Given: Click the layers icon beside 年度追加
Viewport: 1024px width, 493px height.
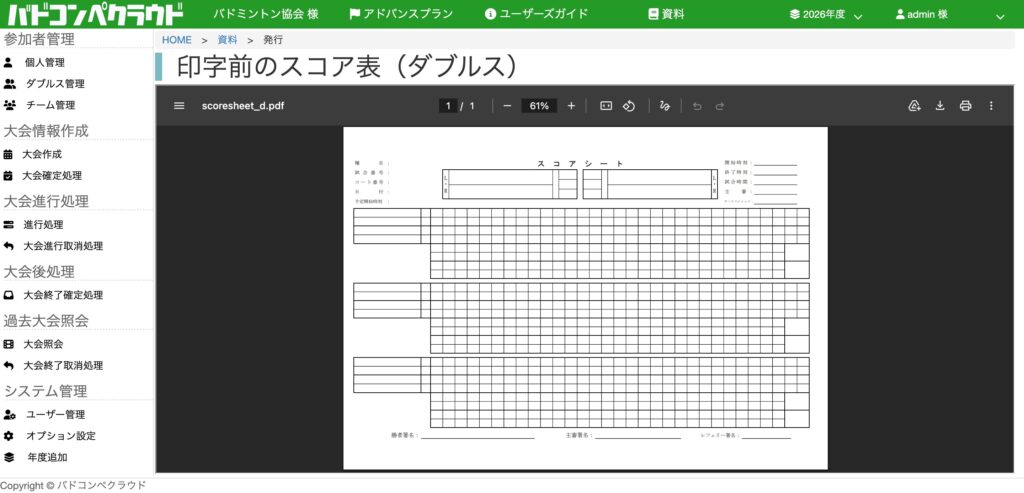Looking at the screenshot, I should pos(8,457).
